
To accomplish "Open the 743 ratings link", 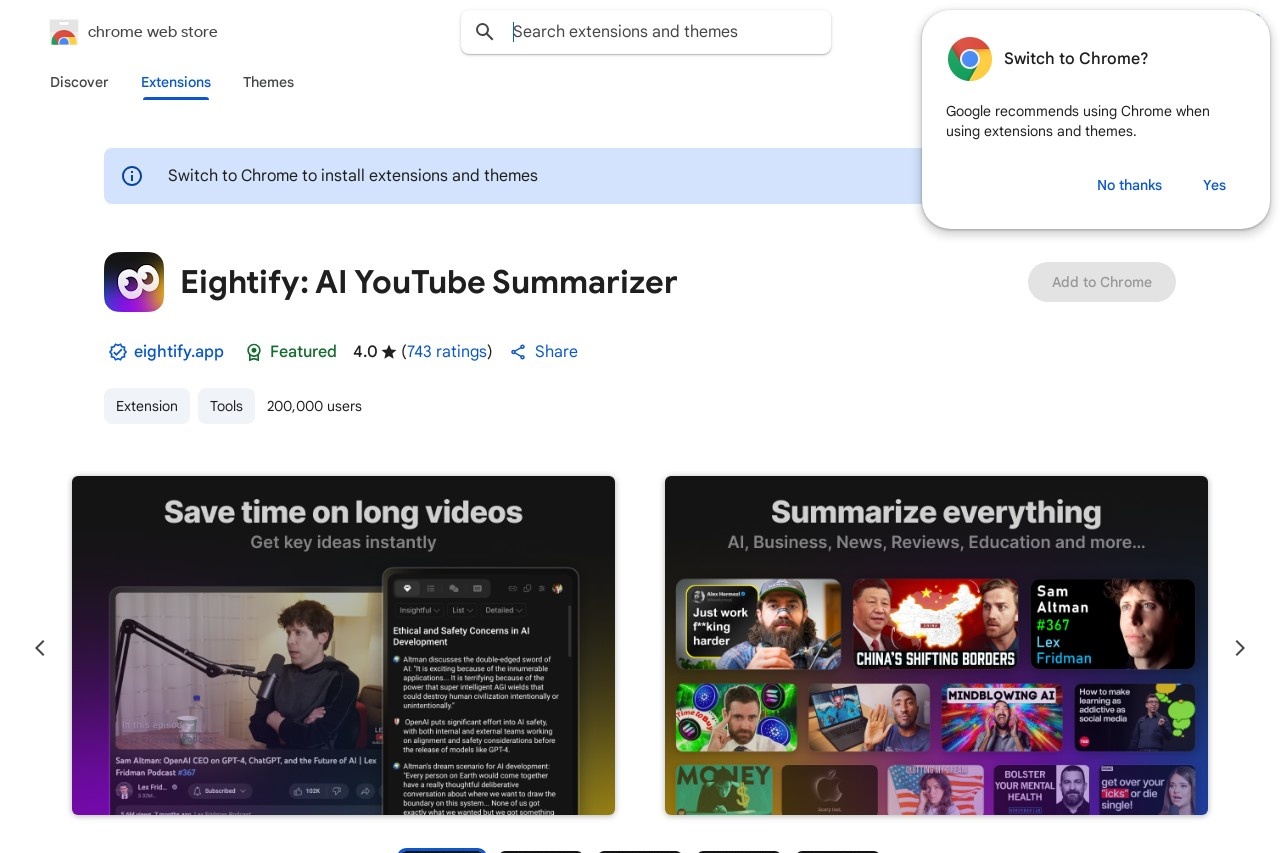I will (447, 352).
